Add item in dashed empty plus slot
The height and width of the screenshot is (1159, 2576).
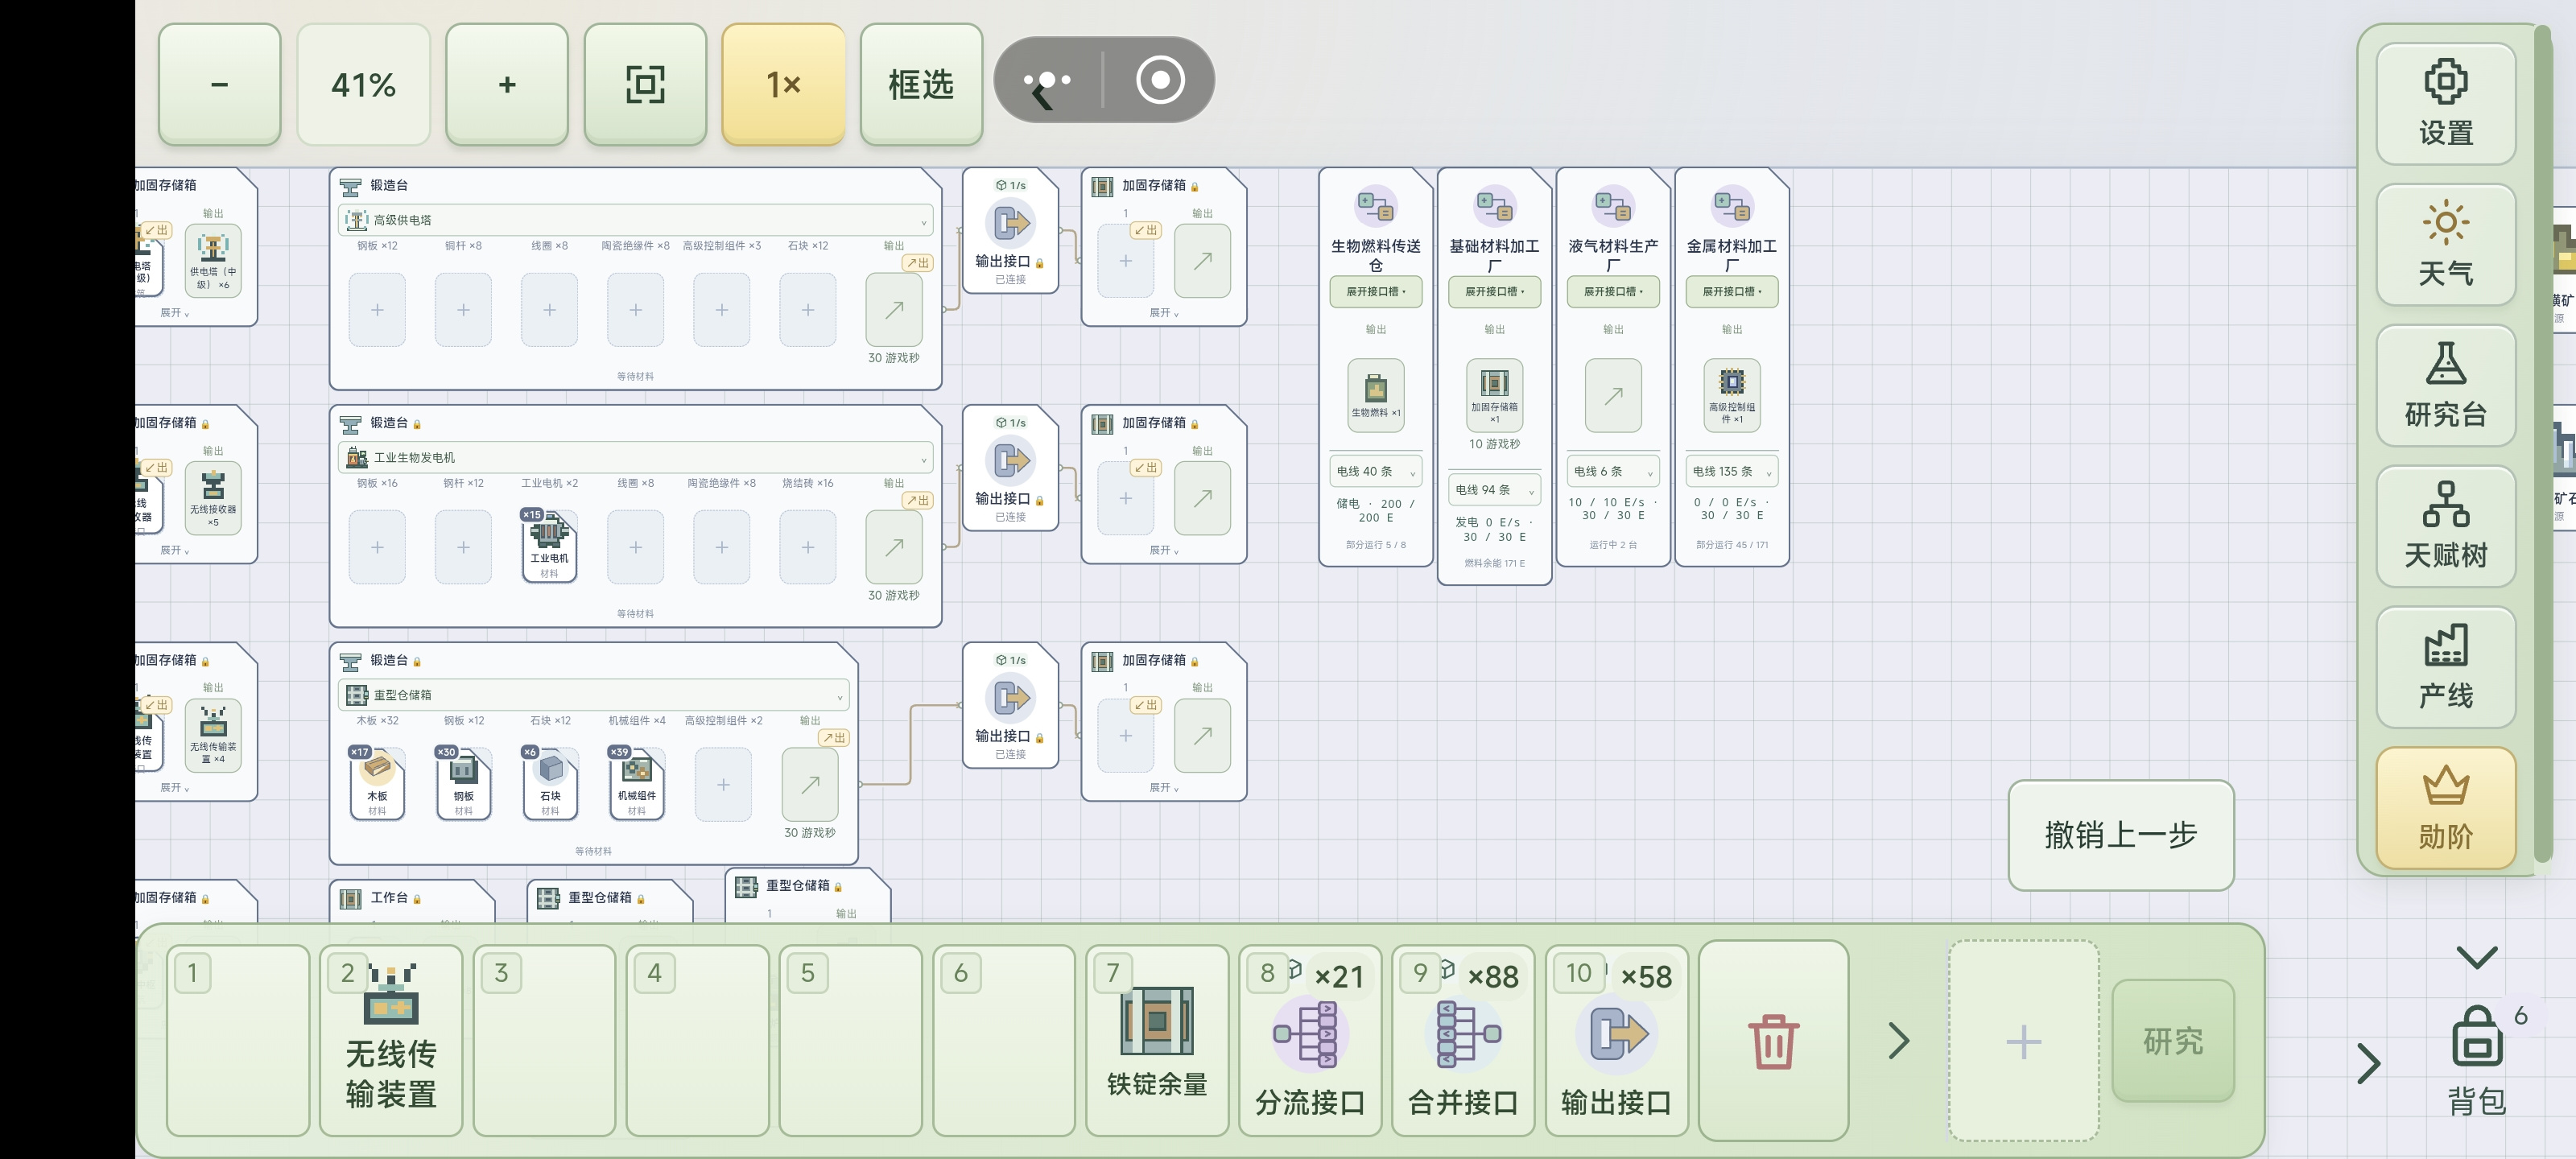point(2023,1041)
